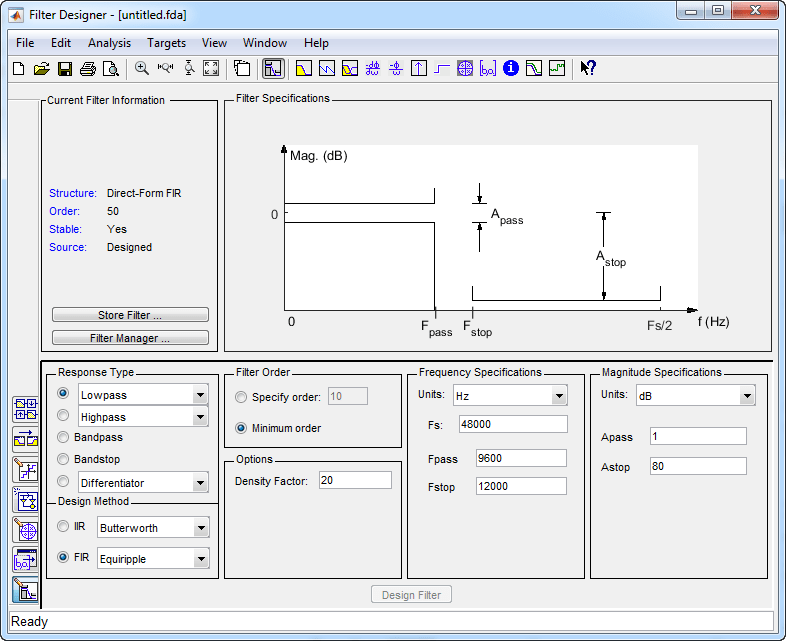Click the What's This help icon

[588, 69]
